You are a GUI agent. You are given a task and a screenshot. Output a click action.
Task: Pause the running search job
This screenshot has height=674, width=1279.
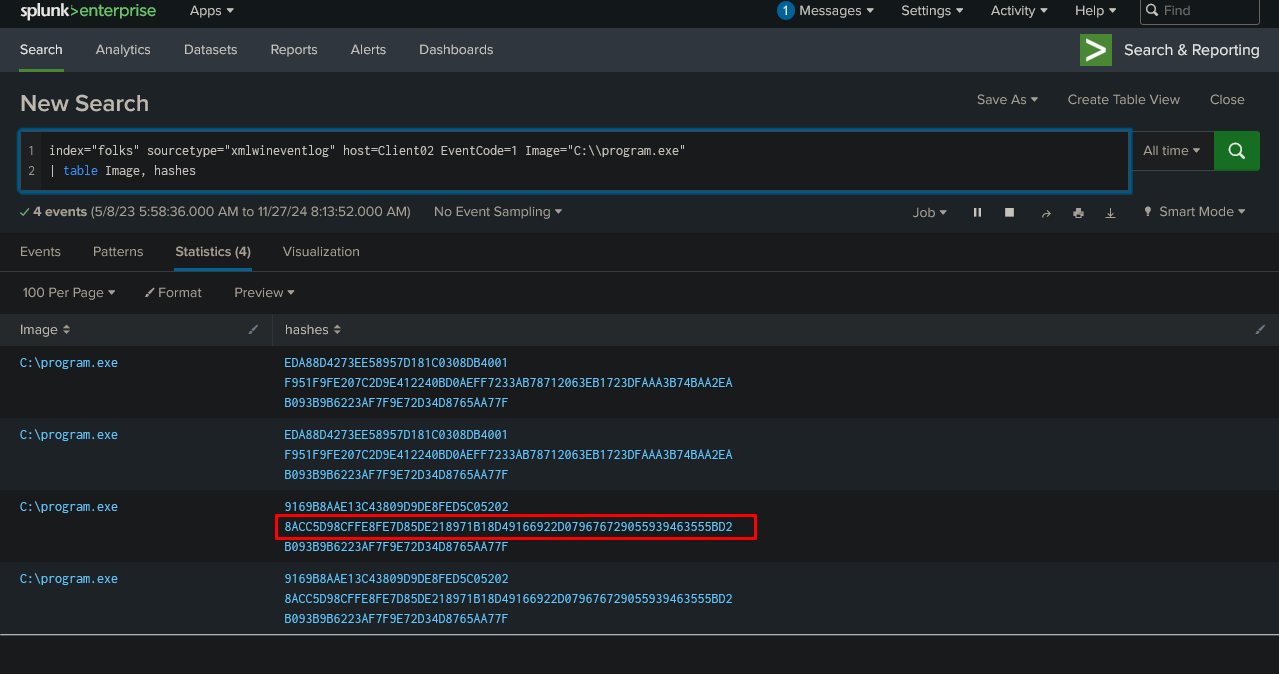tap(977, 212)
